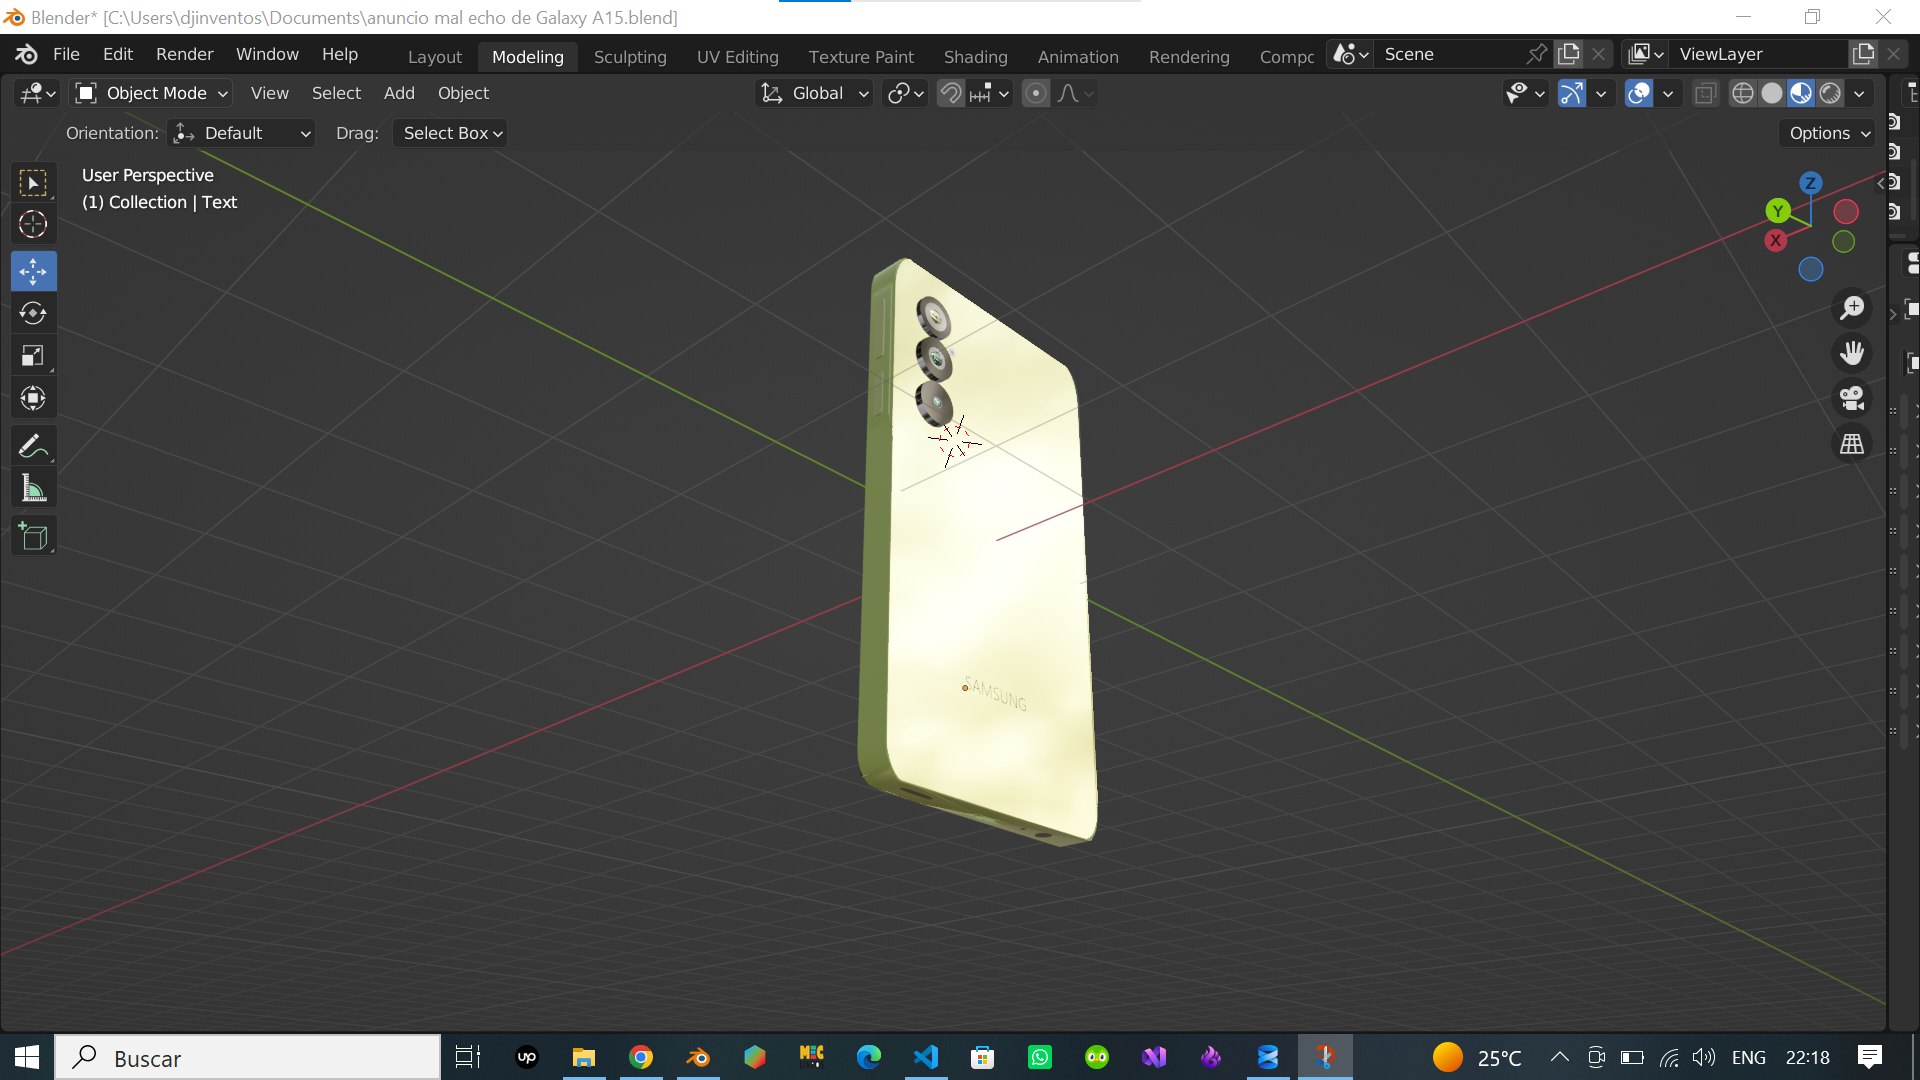The height and width of the screenshot is (1080, 1920).
Task: Select the Rotate tool
Action: coord(33,313)
